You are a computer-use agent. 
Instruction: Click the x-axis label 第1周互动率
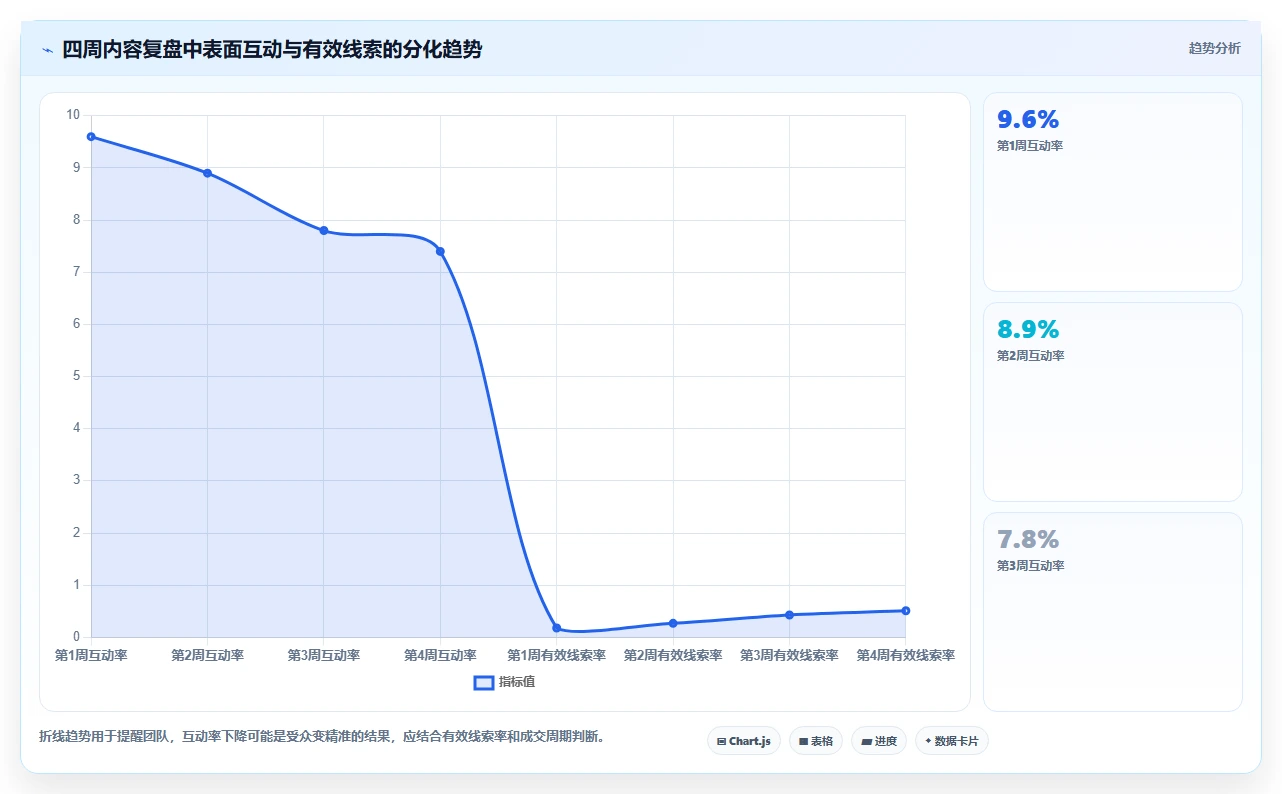pyautogui.click(x=91, y=655)
